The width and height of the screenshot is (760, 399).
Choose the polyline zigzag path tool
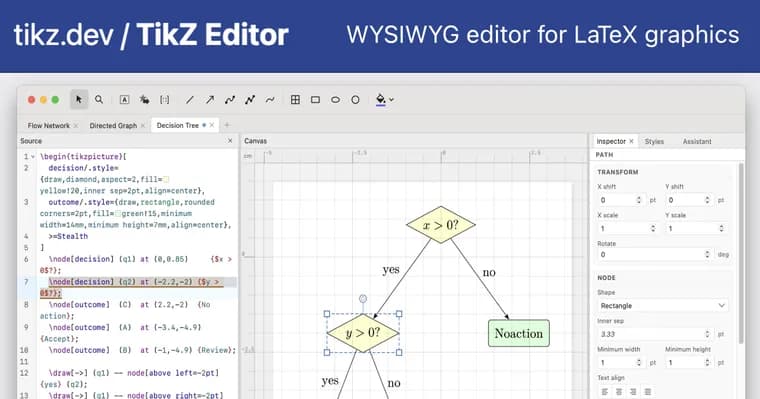coord(250,99)
